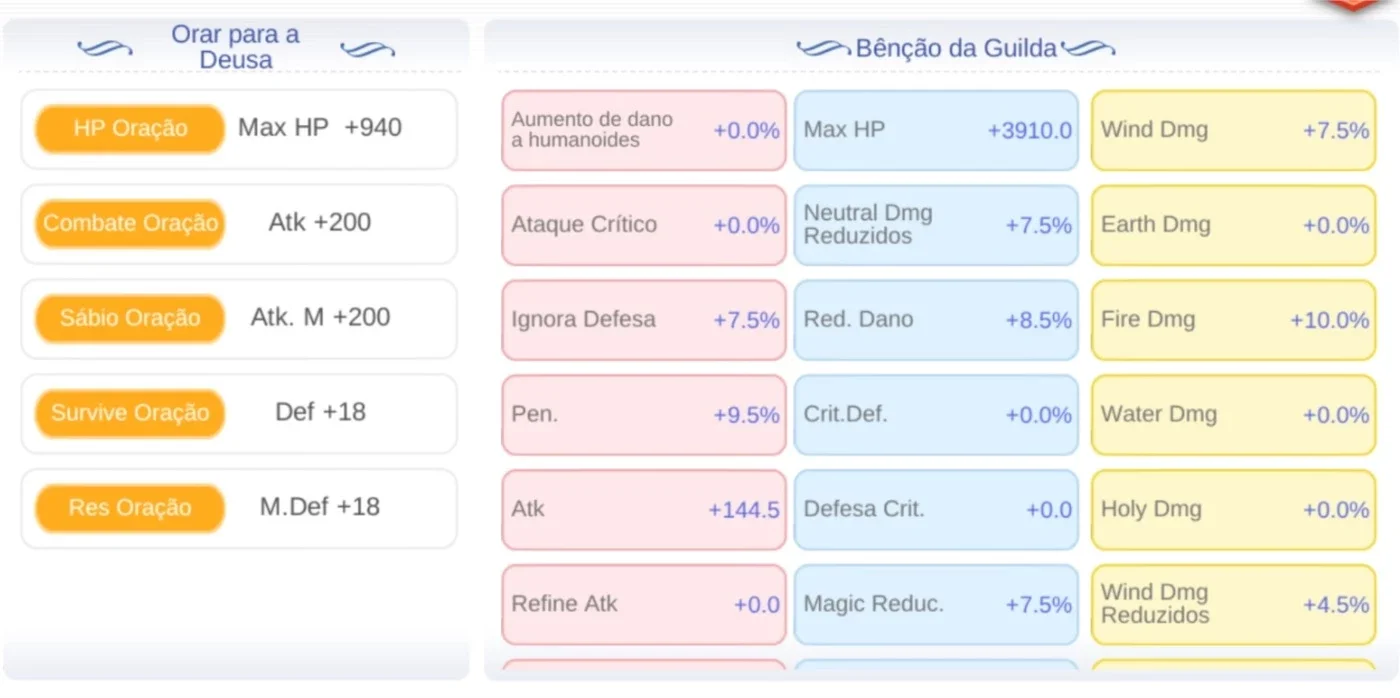The image size is (1400, 698).
Task: Open the Wind Dmg Reduzidos blessing
Action: click(x=1233, y=604)
